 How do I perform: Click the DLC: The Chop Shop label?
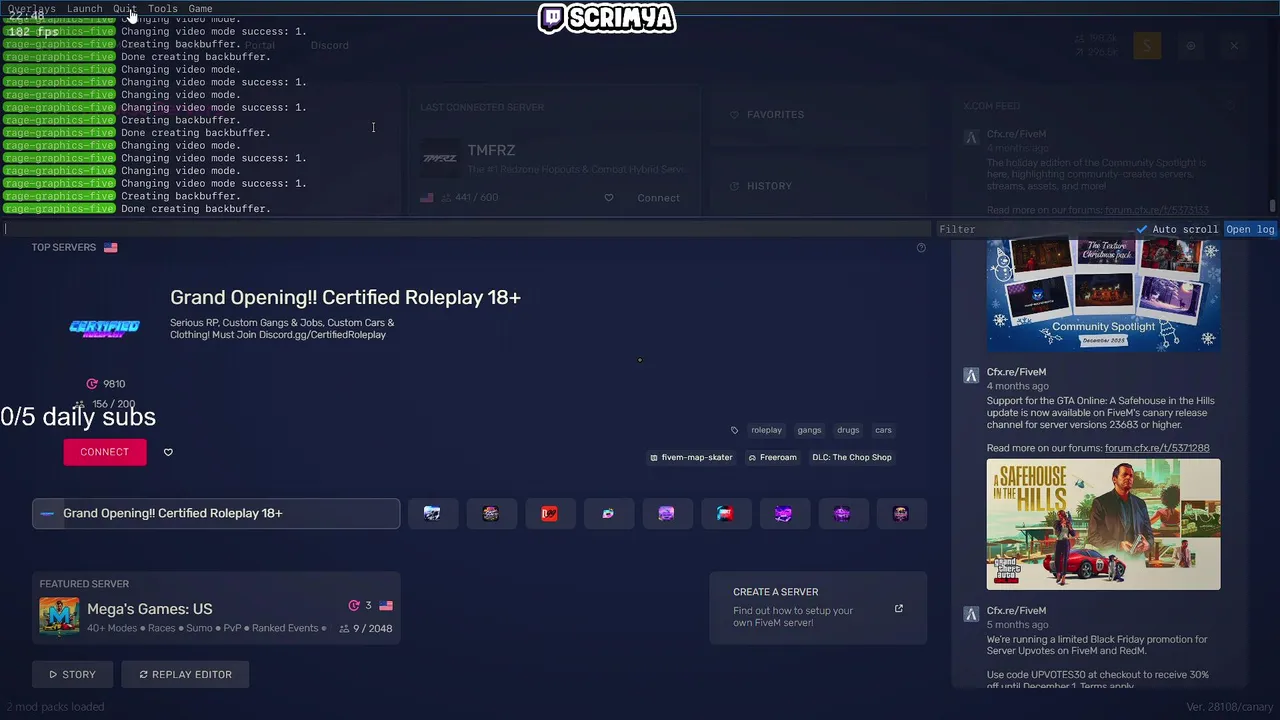[852, 457]
